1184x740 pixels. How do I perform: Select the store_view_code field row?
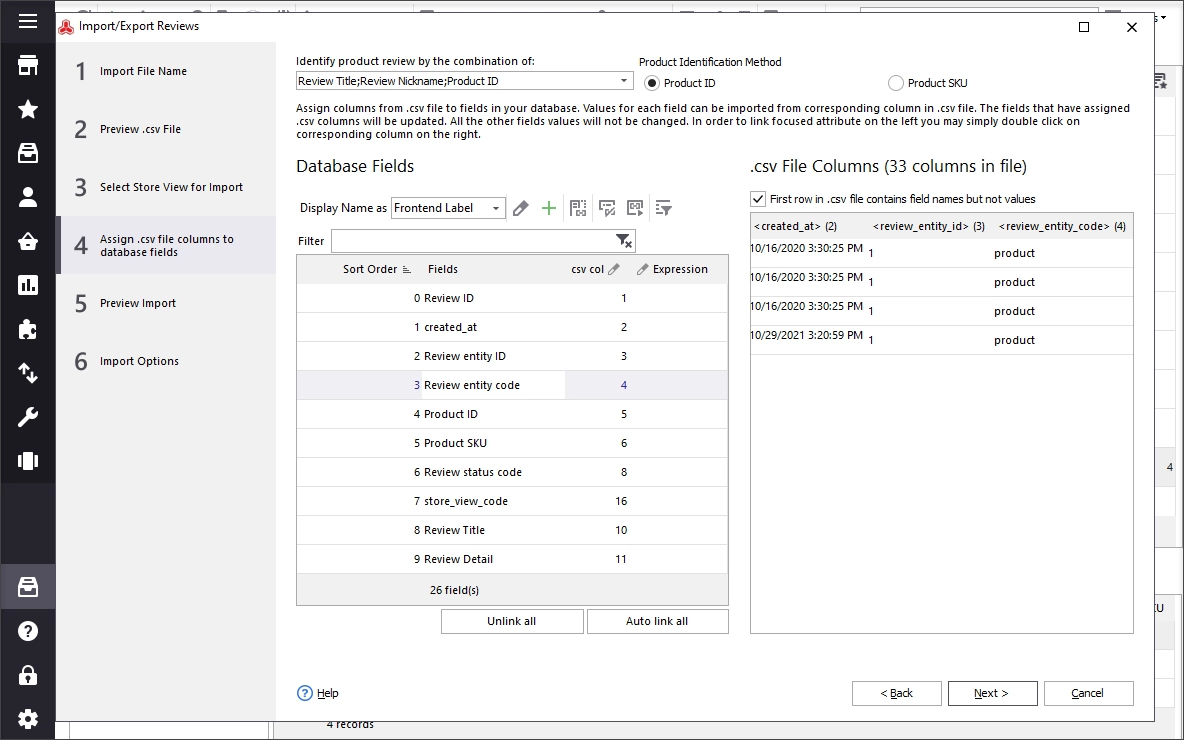pos(512,501)
